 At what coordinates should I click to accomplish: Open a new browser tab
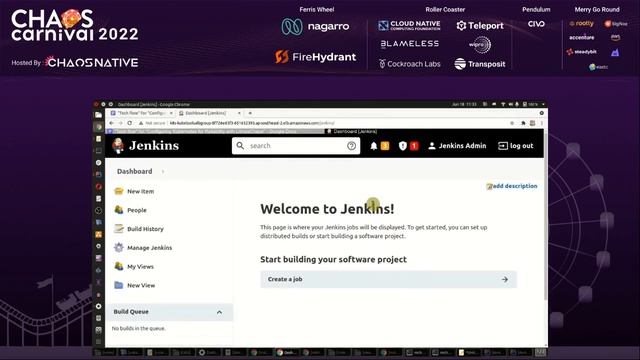pos(250,113)
